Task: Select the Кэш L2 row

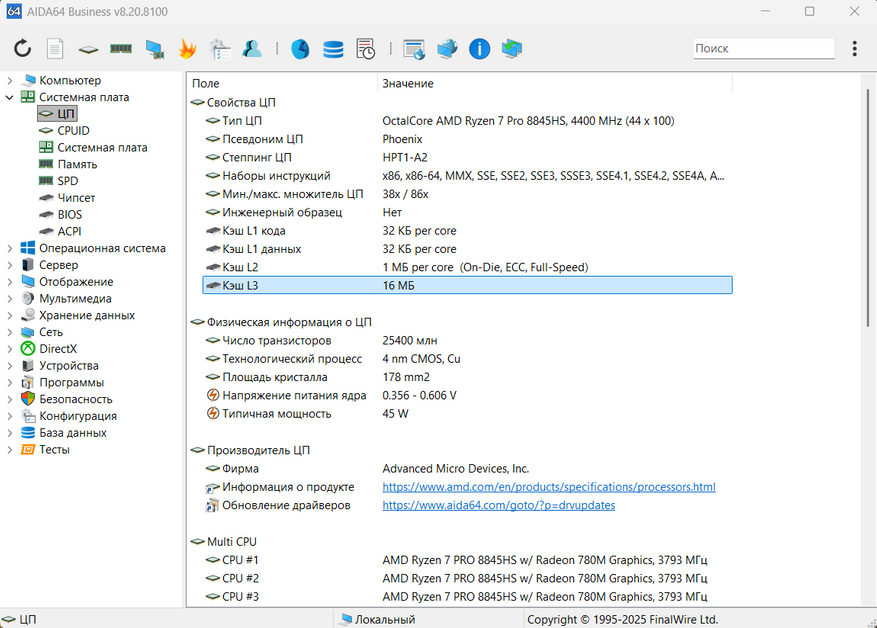Action: coord(468,267)
